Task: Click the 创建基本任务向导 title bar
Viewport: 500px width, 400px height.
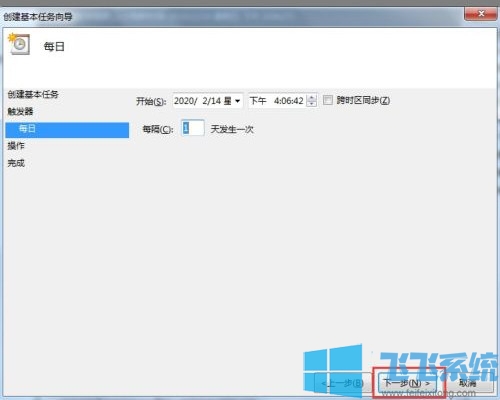Action: point(38,17)
